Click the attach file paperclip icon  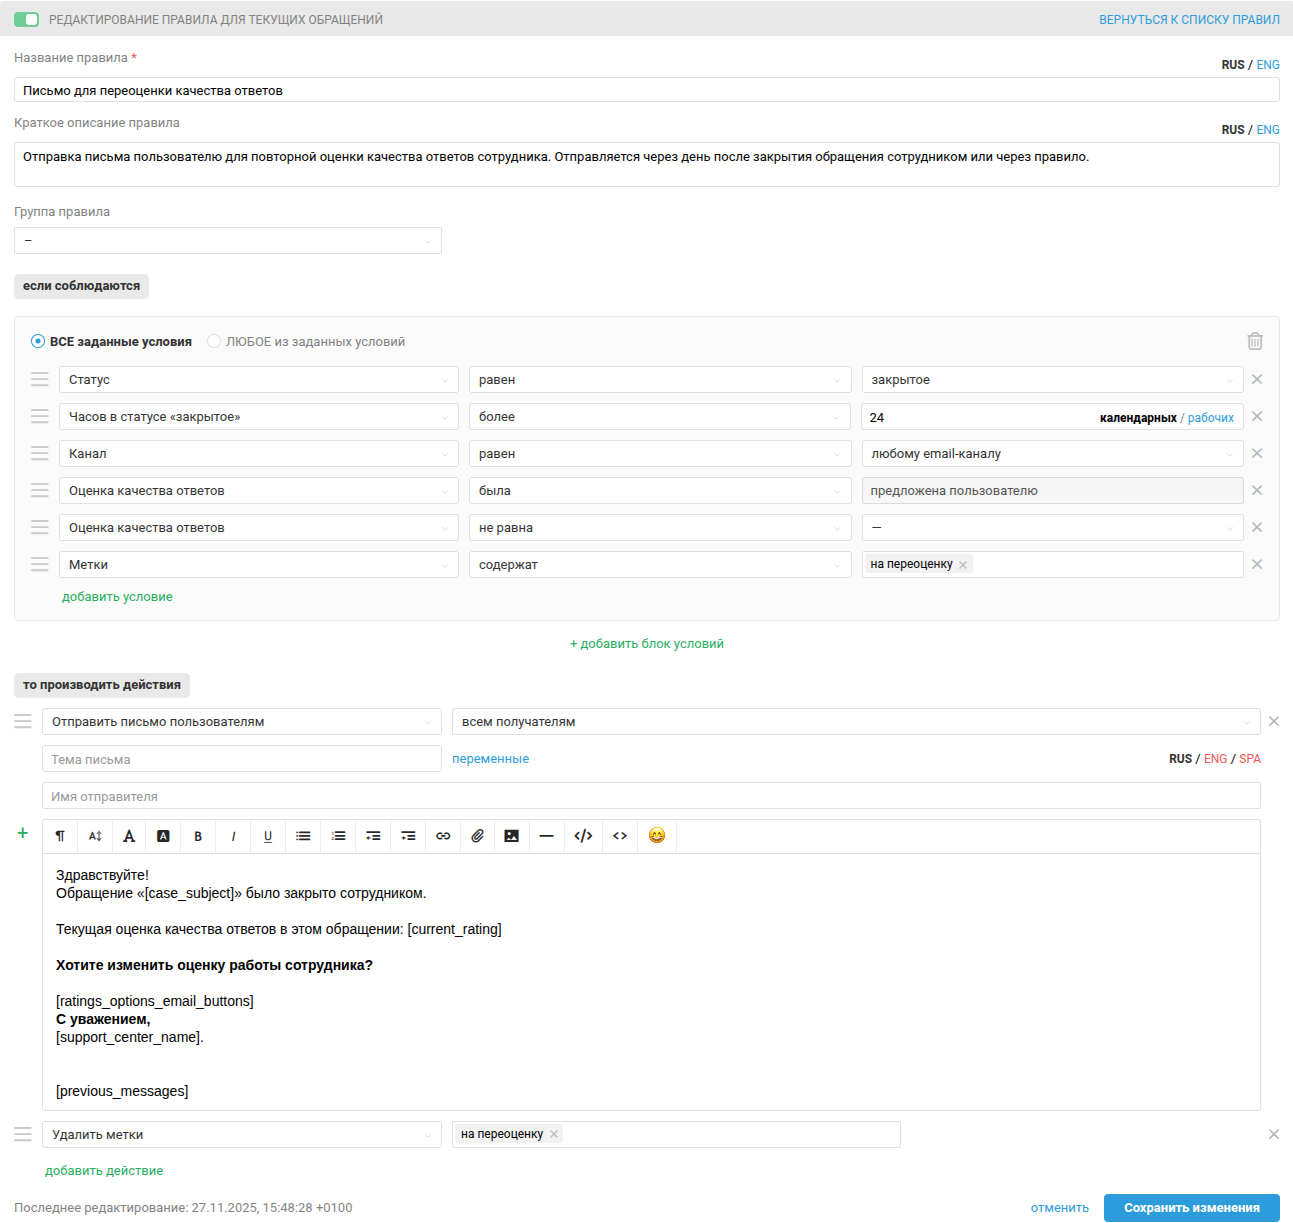(477, 836)
